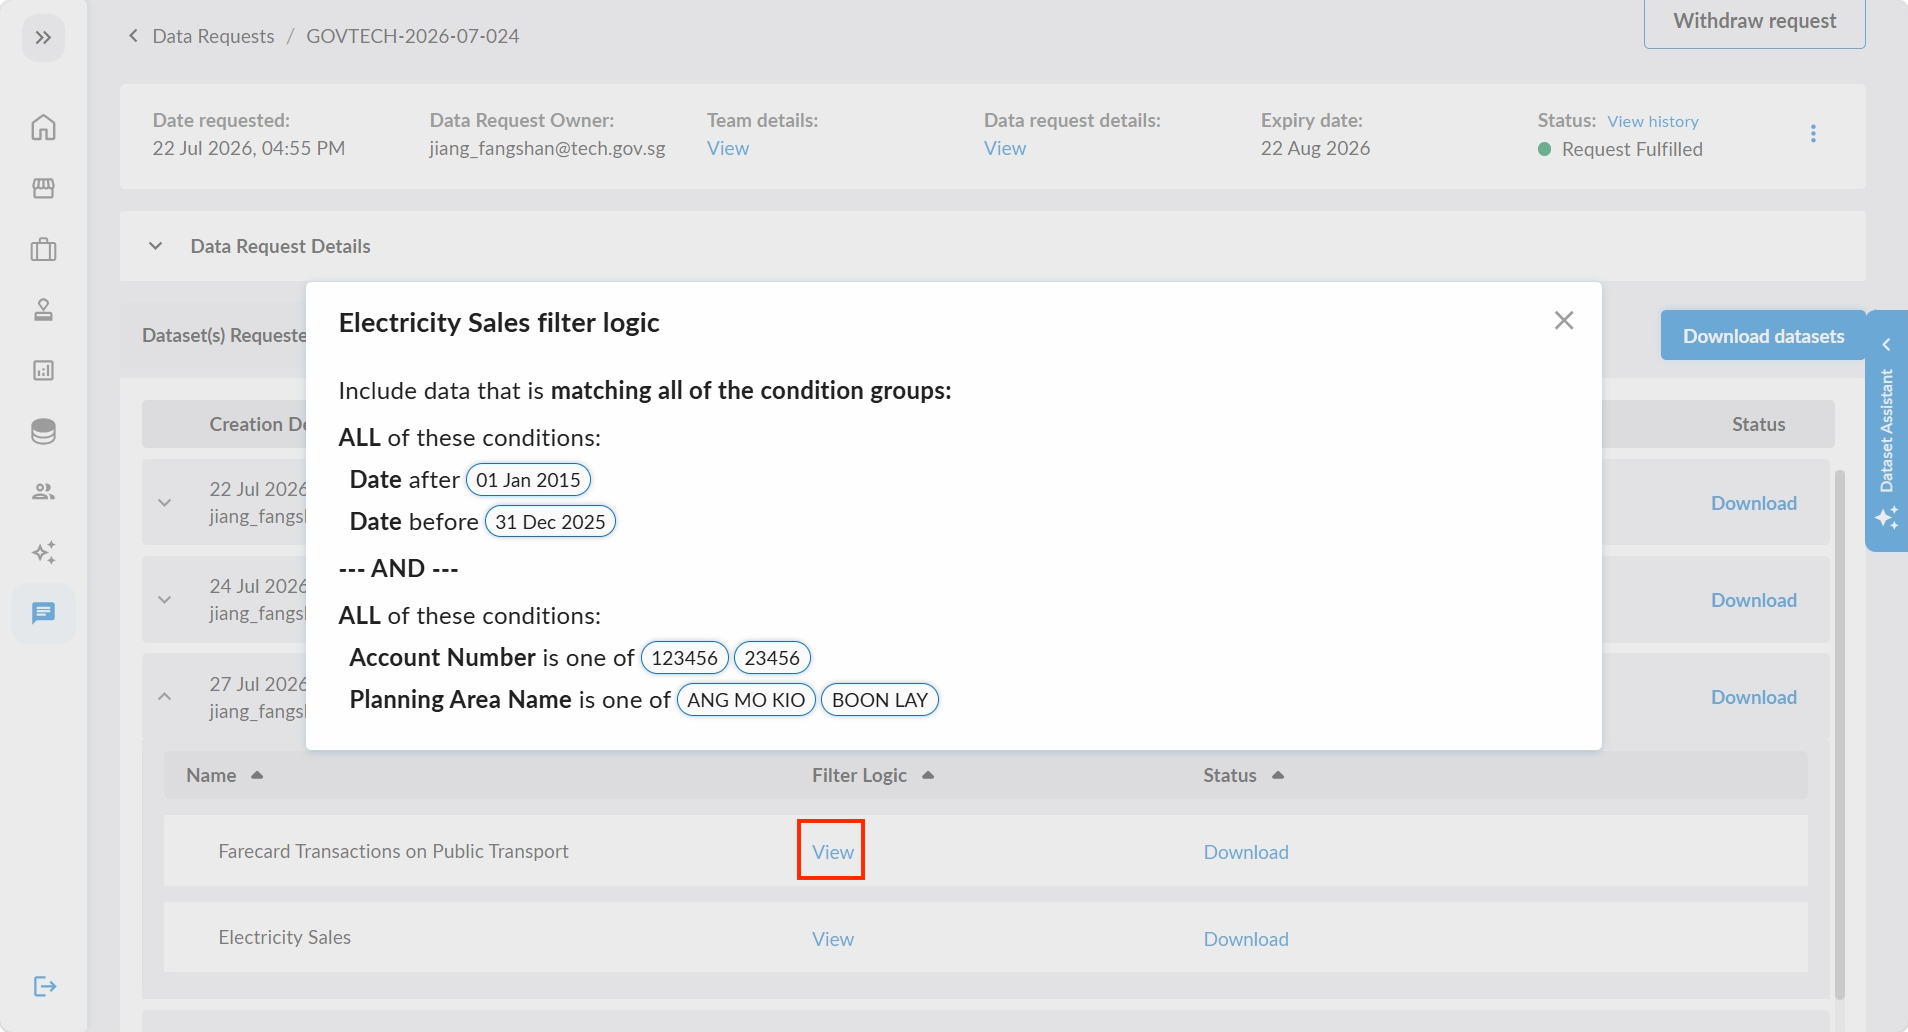The height and width of the screenshot is (1032, 1908).
Task: Close the Electricity Sales filter logic dialog
Action: 1564,320
